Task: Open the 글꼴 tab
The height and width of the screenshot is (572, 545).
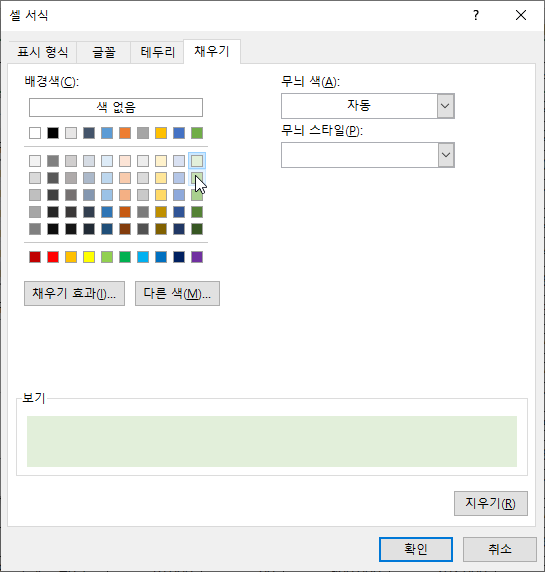Action: tap(104, 52)
